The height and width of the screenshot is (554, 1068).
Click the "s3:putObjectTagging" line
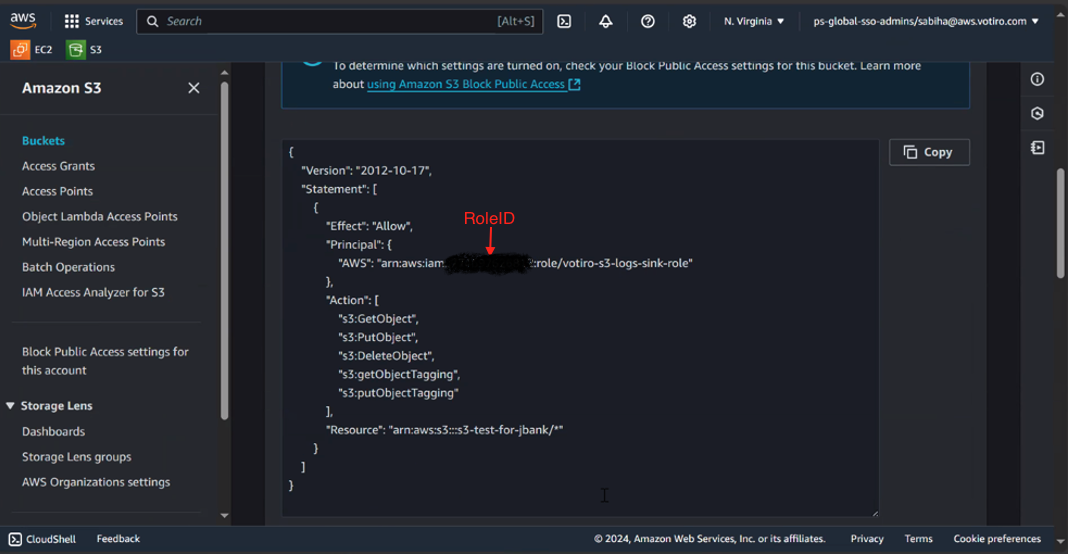(x=398, y=393)
